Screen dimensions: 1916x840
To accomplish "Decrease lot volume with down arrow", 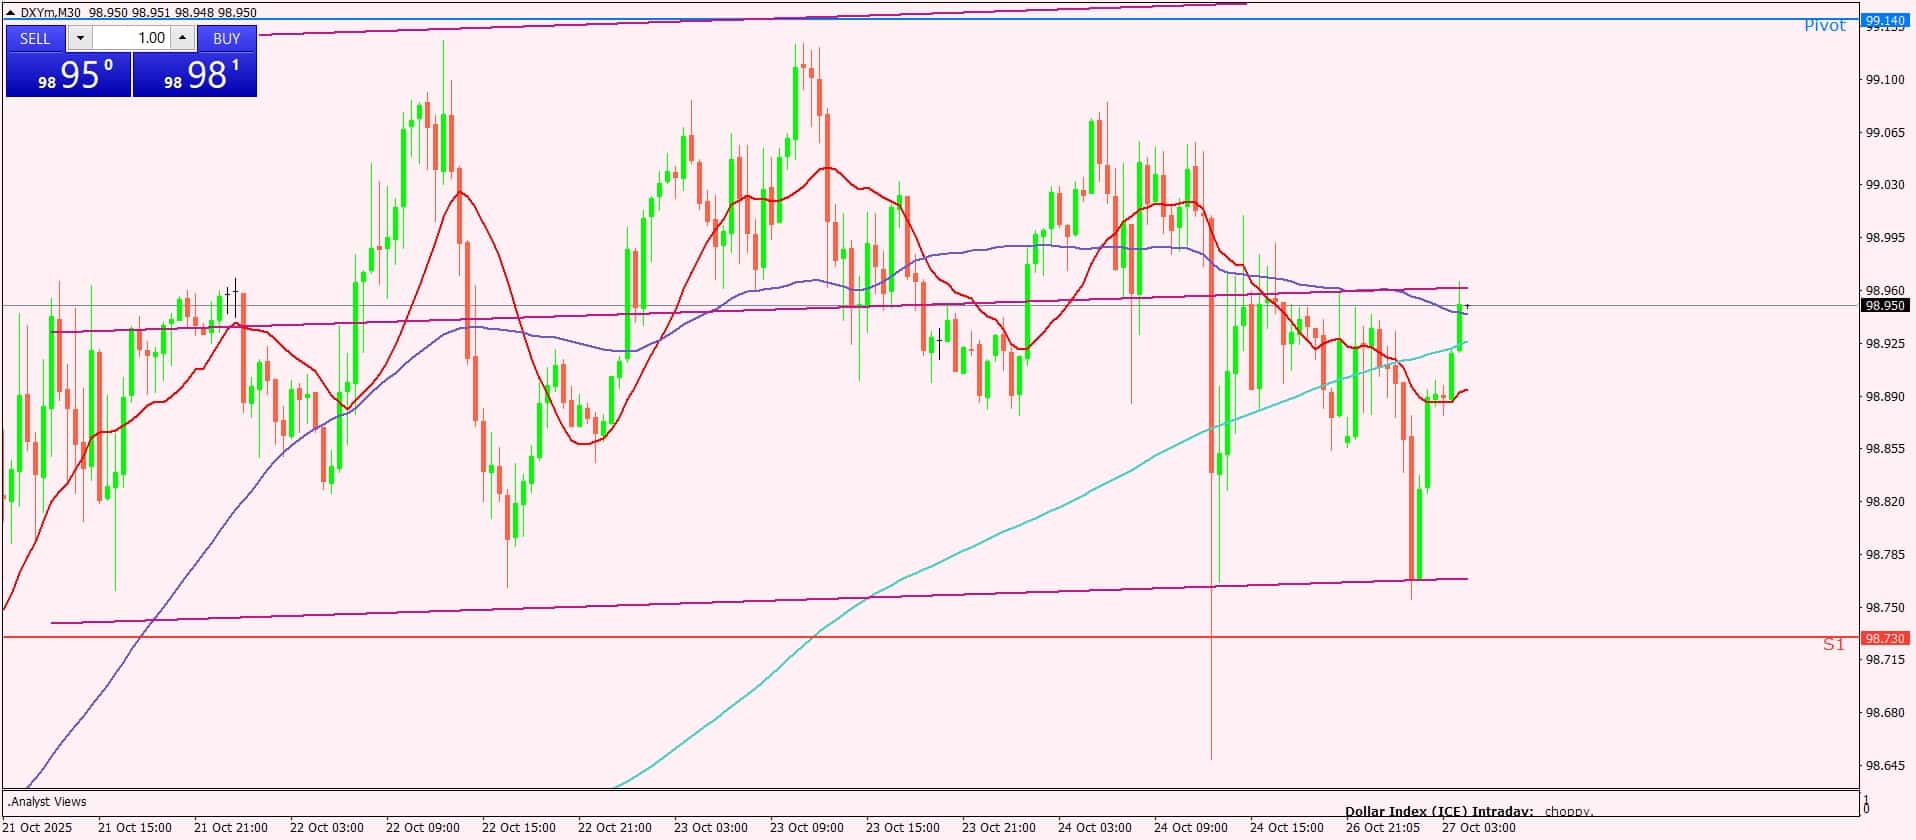I will click(80, 38).
